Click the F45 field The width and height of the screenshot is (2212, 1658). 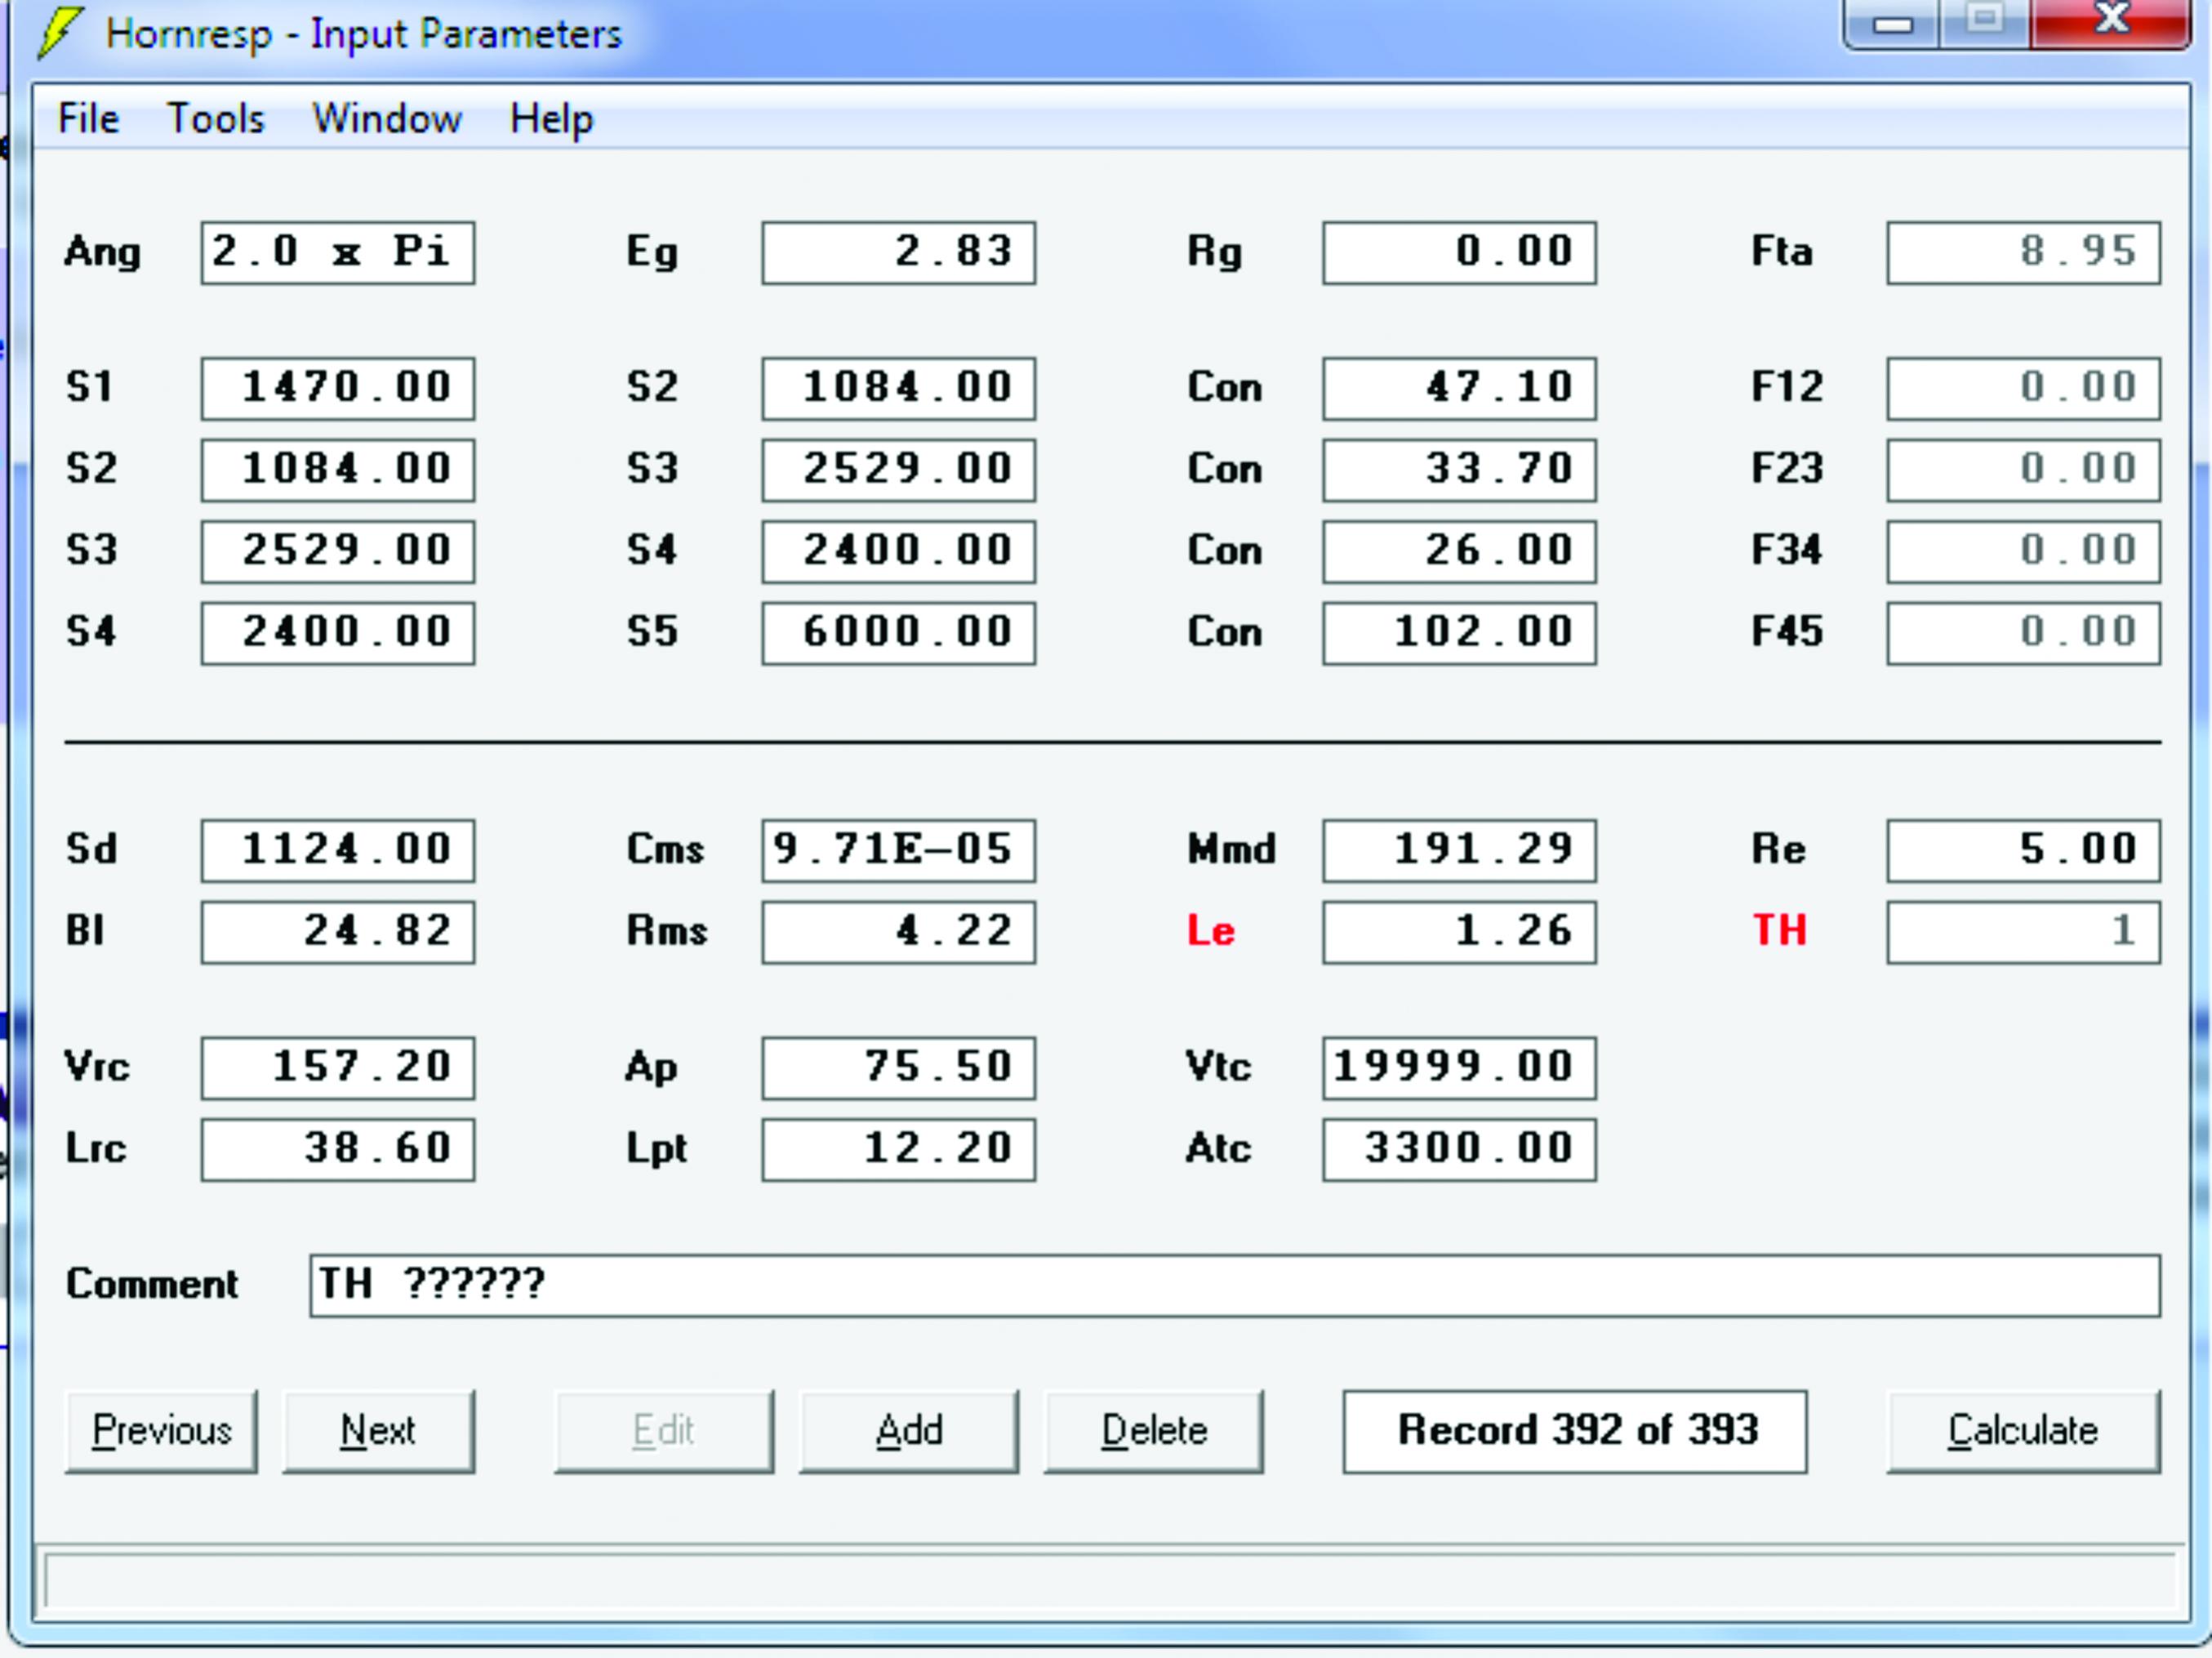[x=2024, y=633]
